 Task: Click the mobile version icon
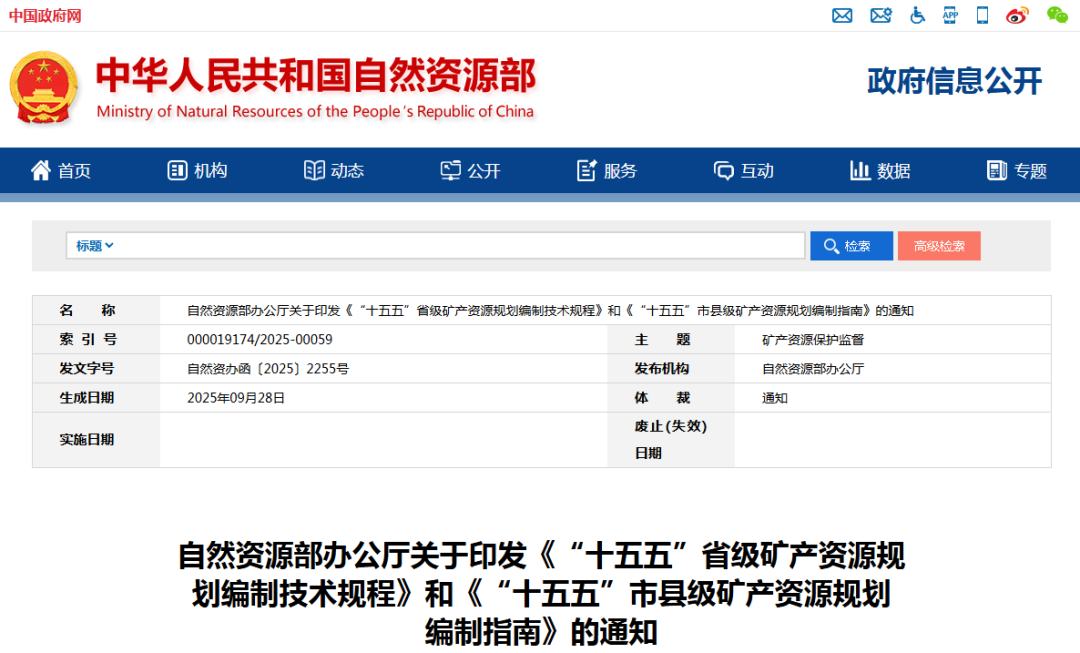tap(982, 16)
